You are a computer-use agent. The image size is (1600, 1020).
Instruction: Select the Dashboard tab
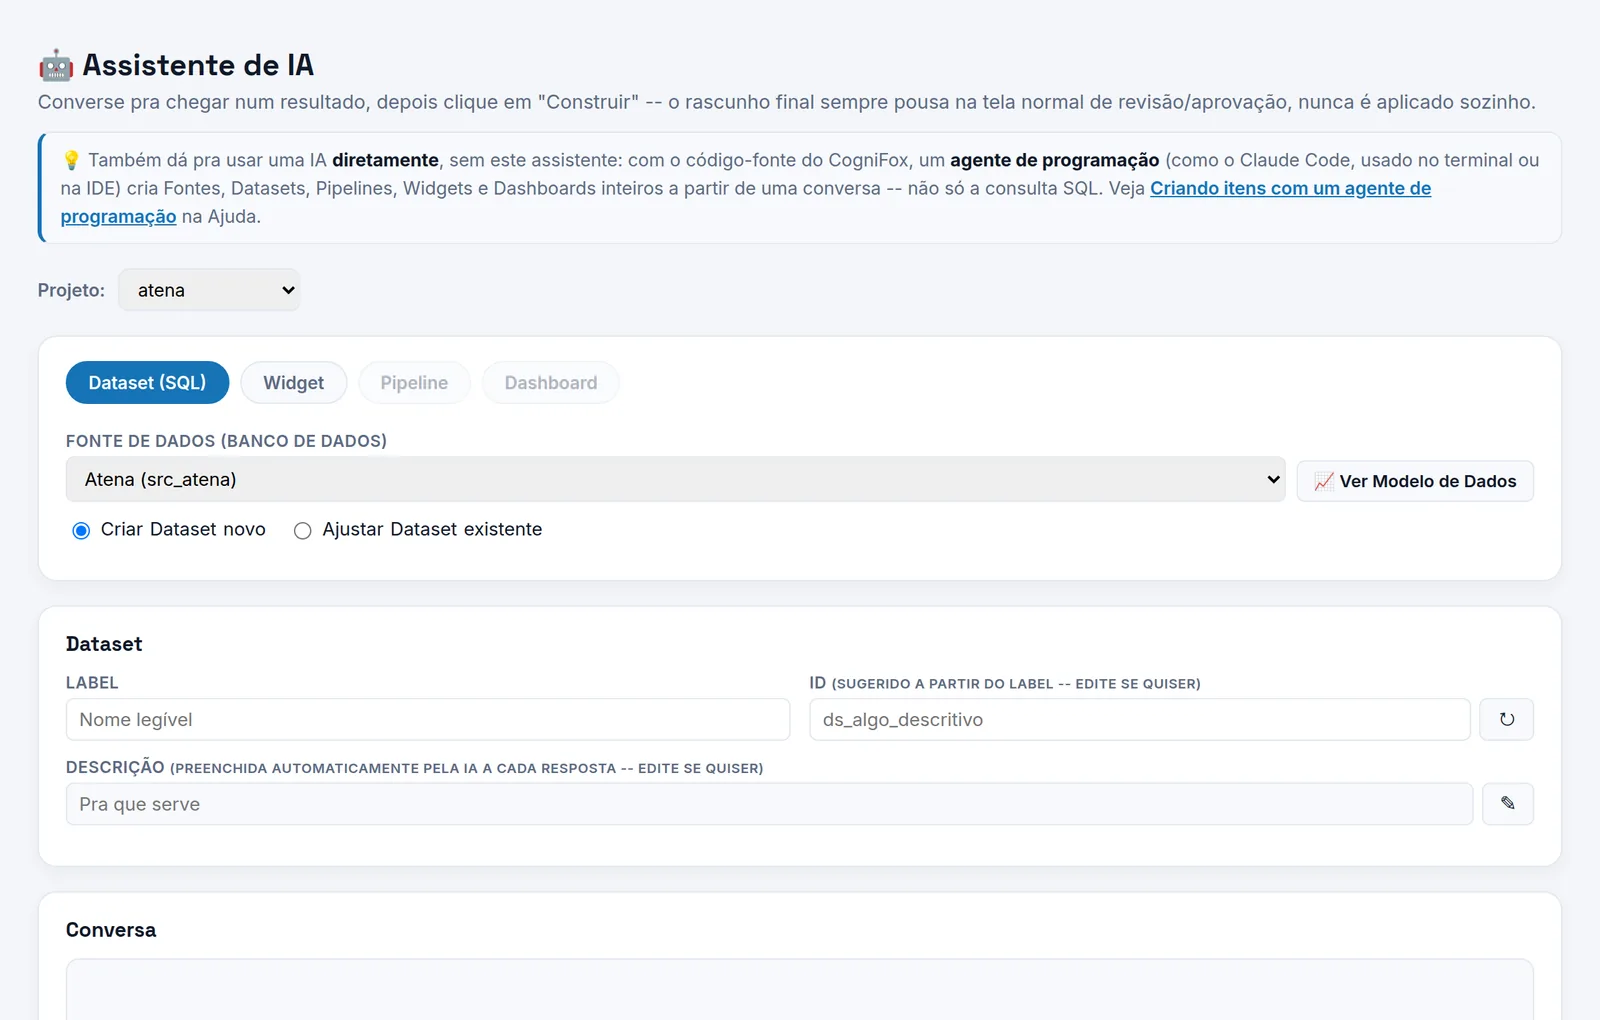(x=550, y=382)
